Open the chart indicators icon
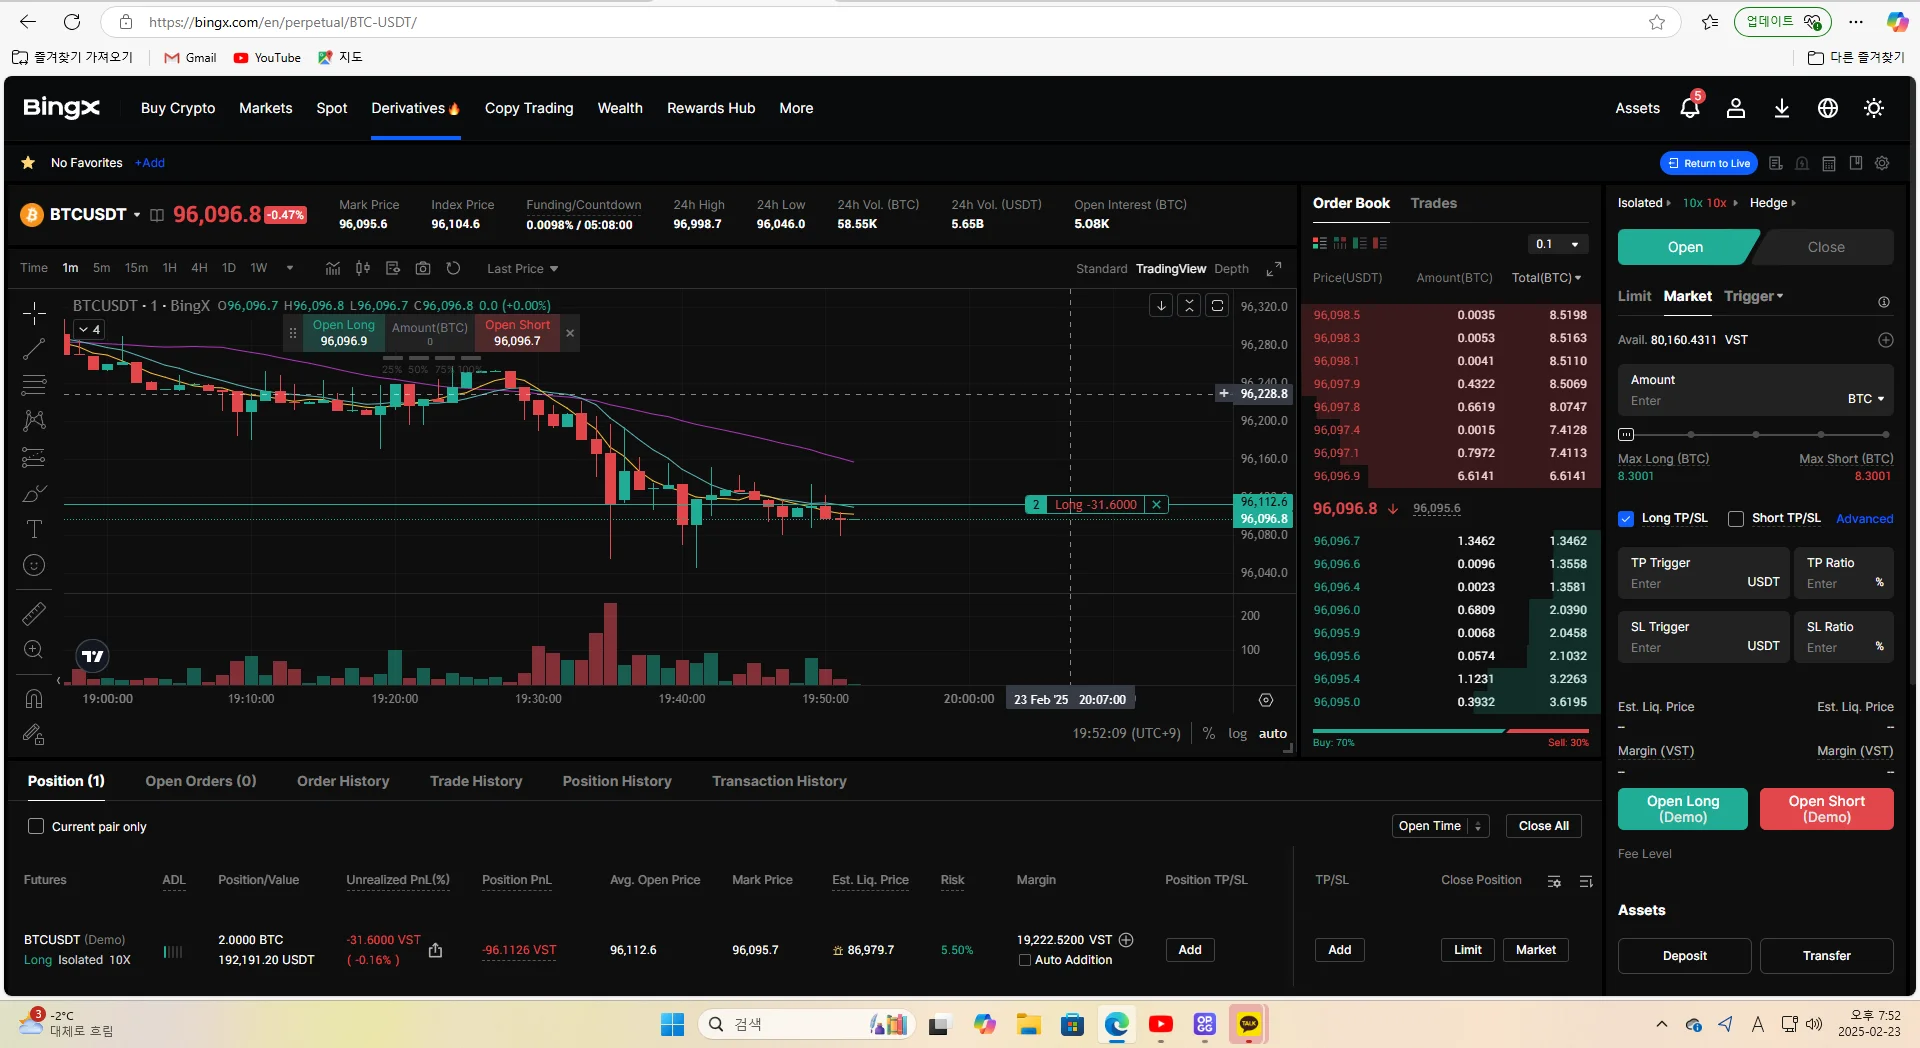The height and width of the screenshot is (1048, 1920). coord(333,268)
